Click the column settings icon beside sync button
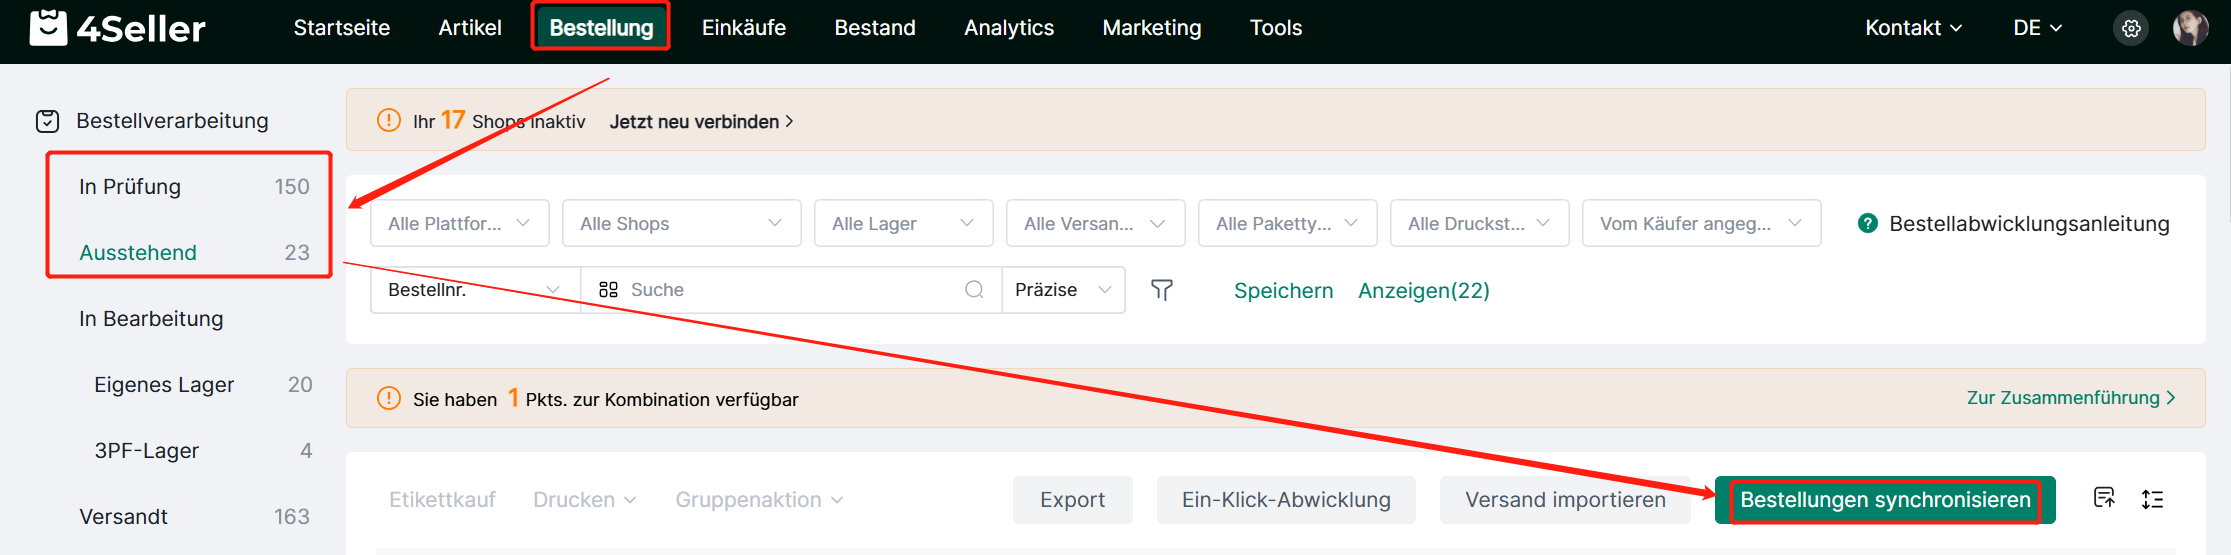 (x=2104, y=498)
